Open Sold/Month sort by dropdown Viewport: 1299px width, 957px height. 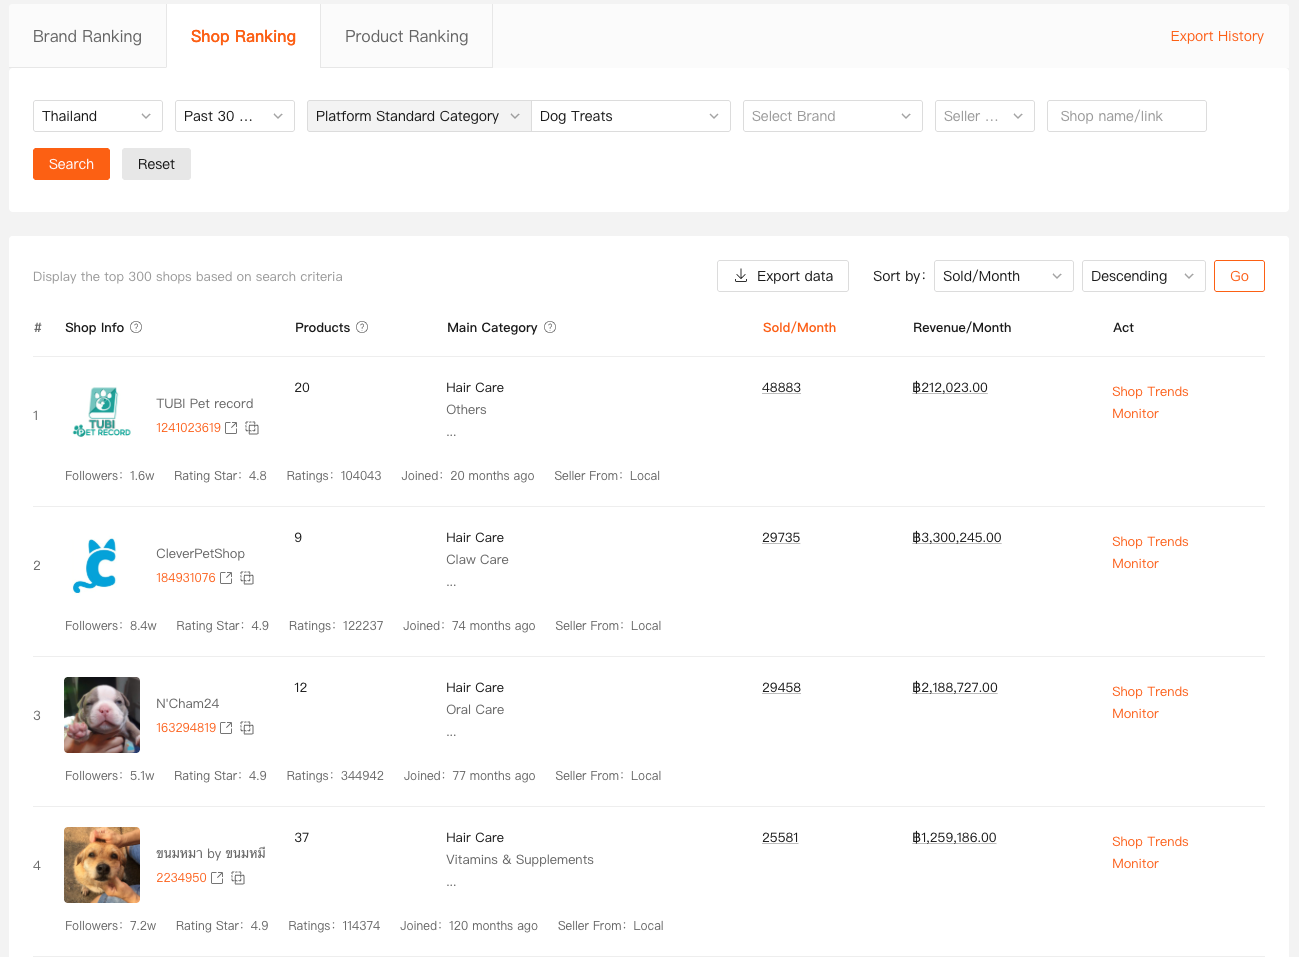pos(1002,276)
